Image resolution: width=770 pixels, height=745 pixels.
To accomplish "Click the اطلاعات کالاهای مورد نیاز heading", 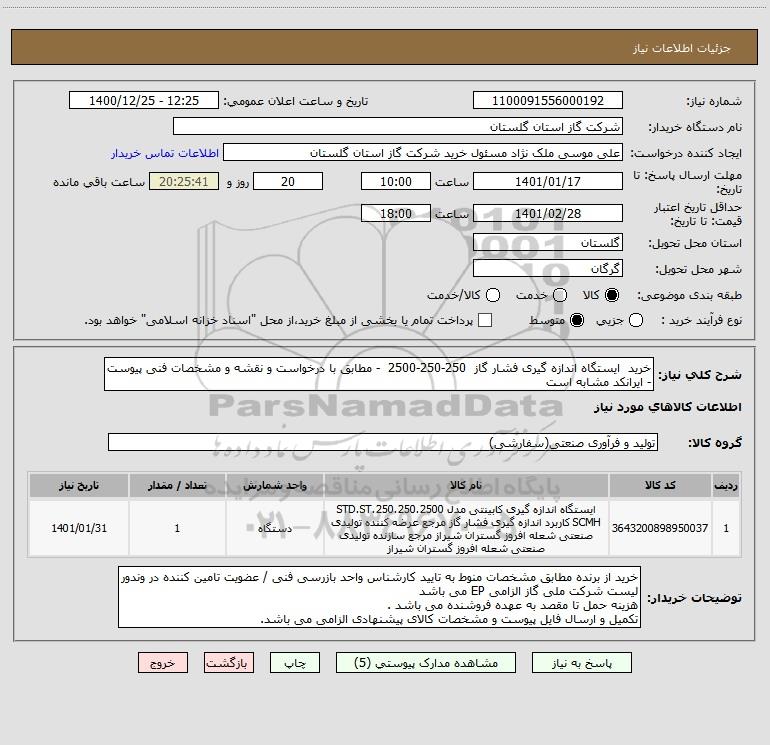I will click(x=667, y=407).
